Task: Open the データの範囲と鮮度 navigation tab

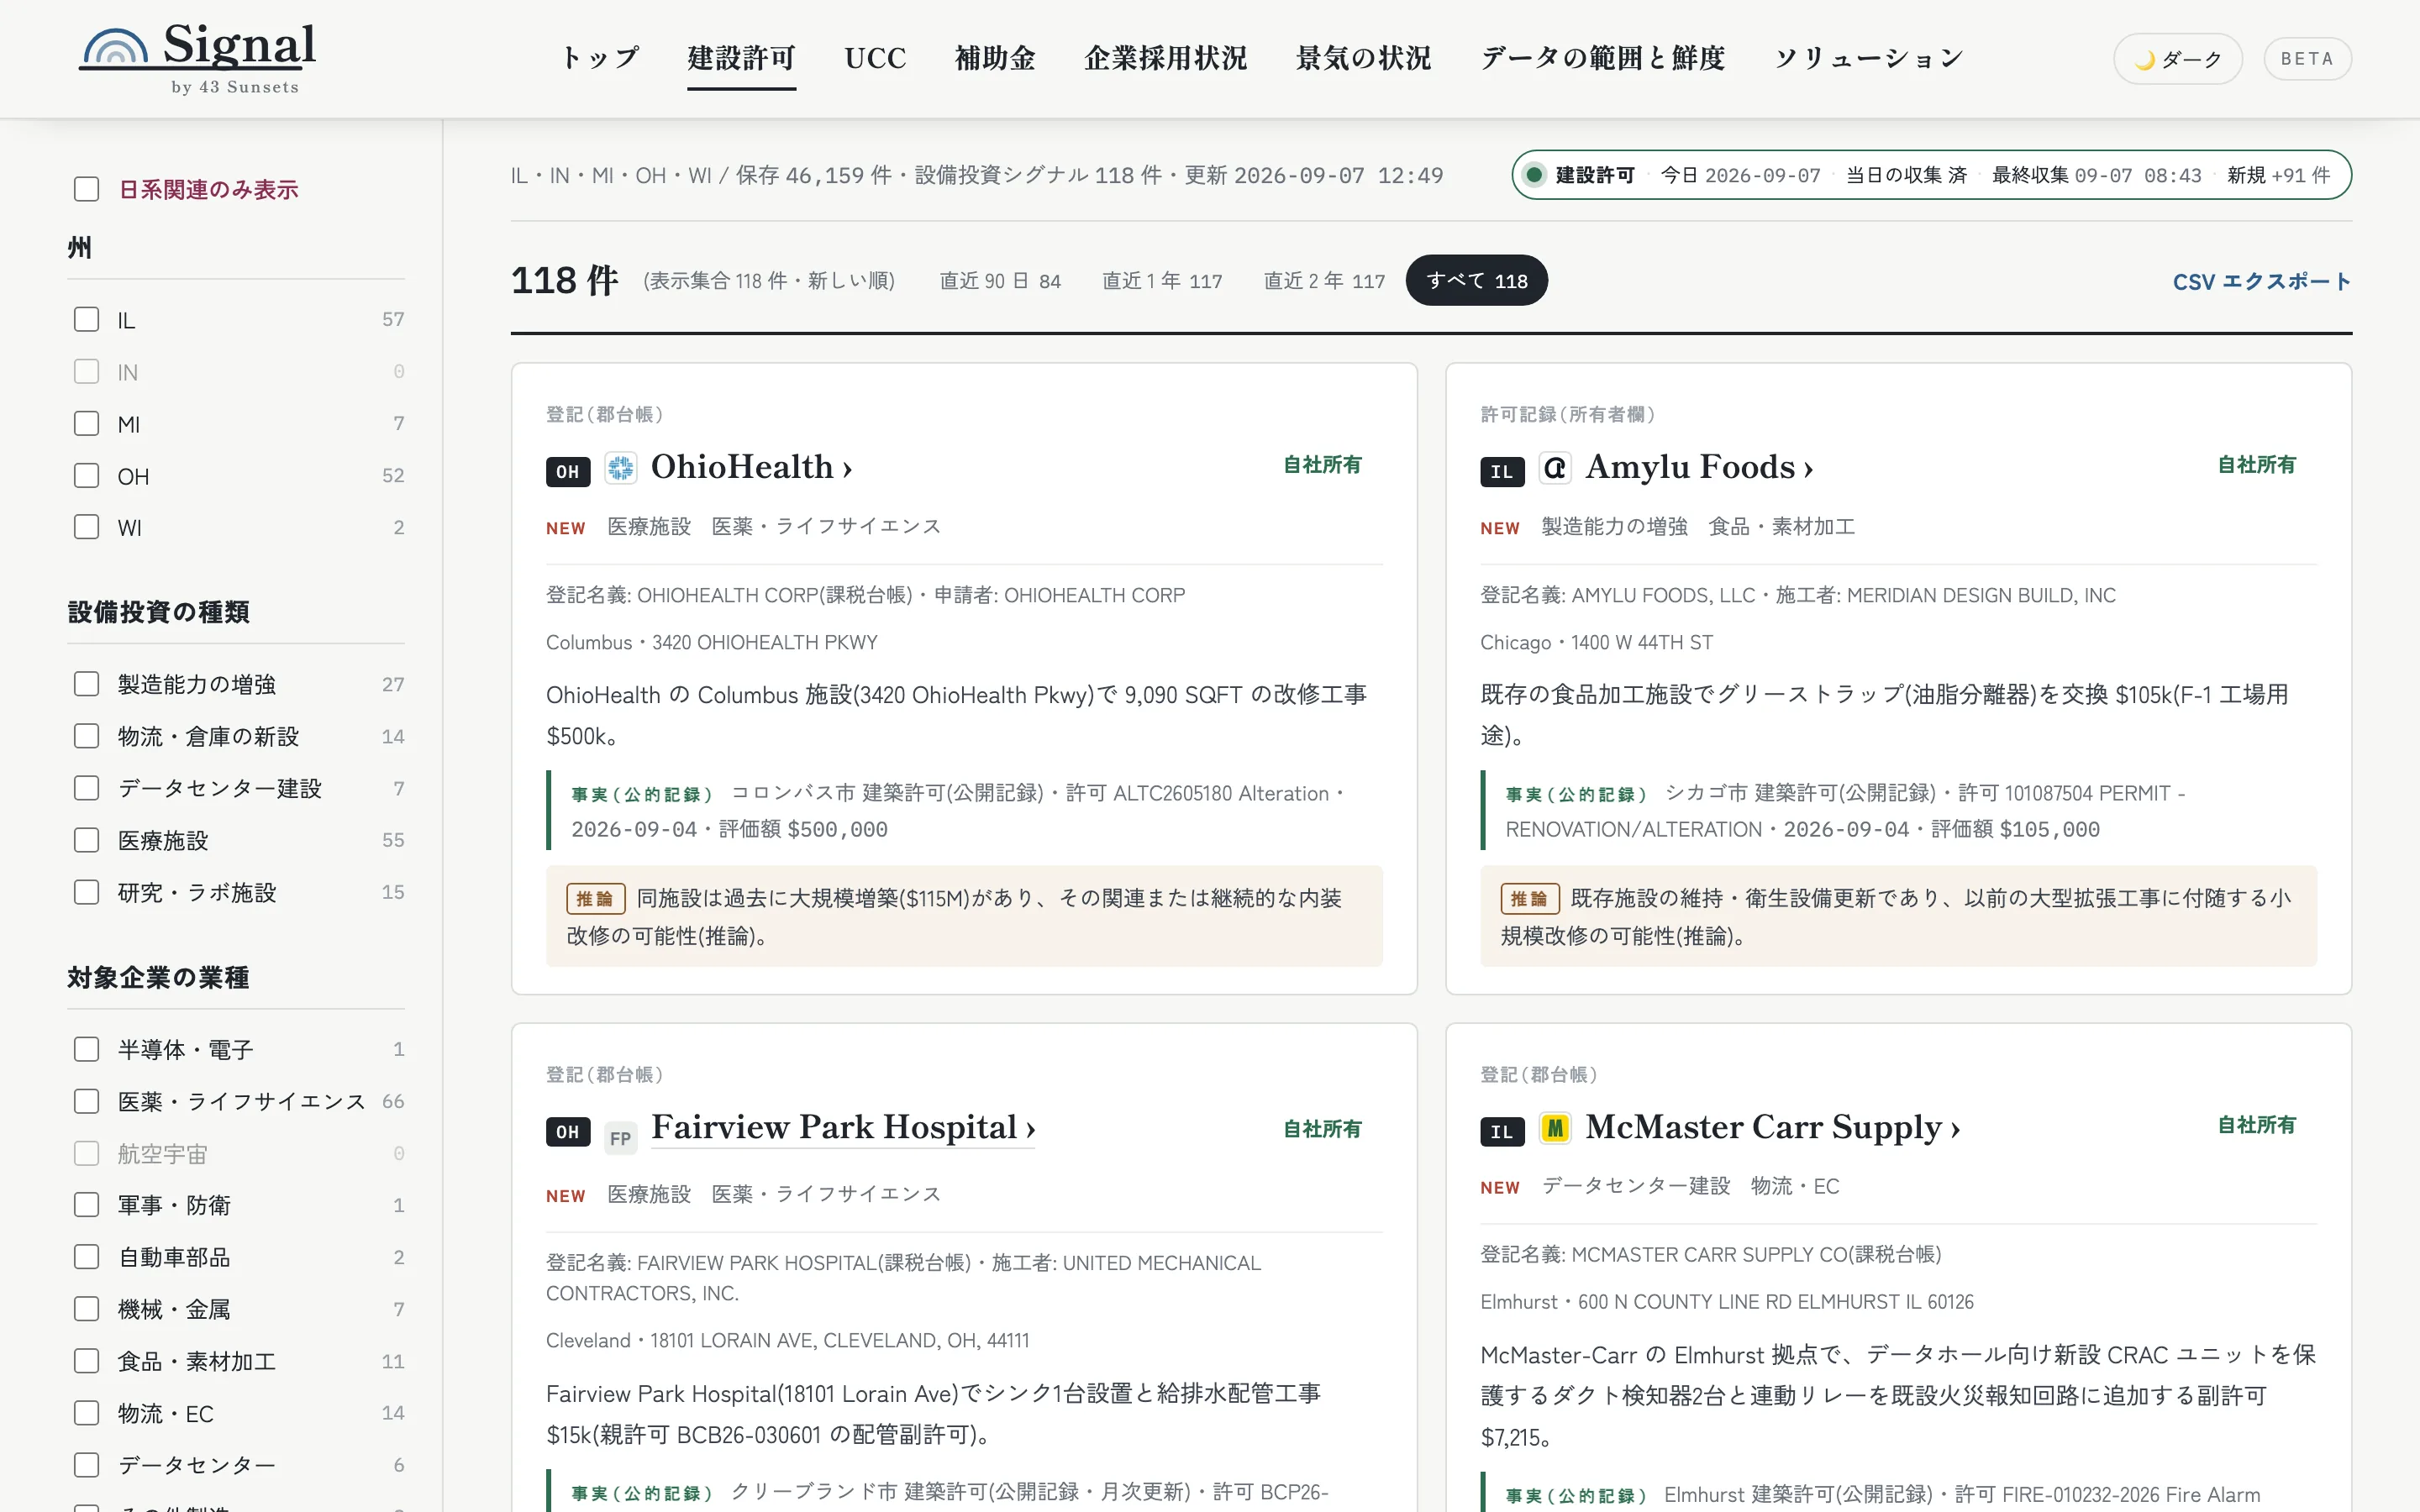Action: 1602,58
